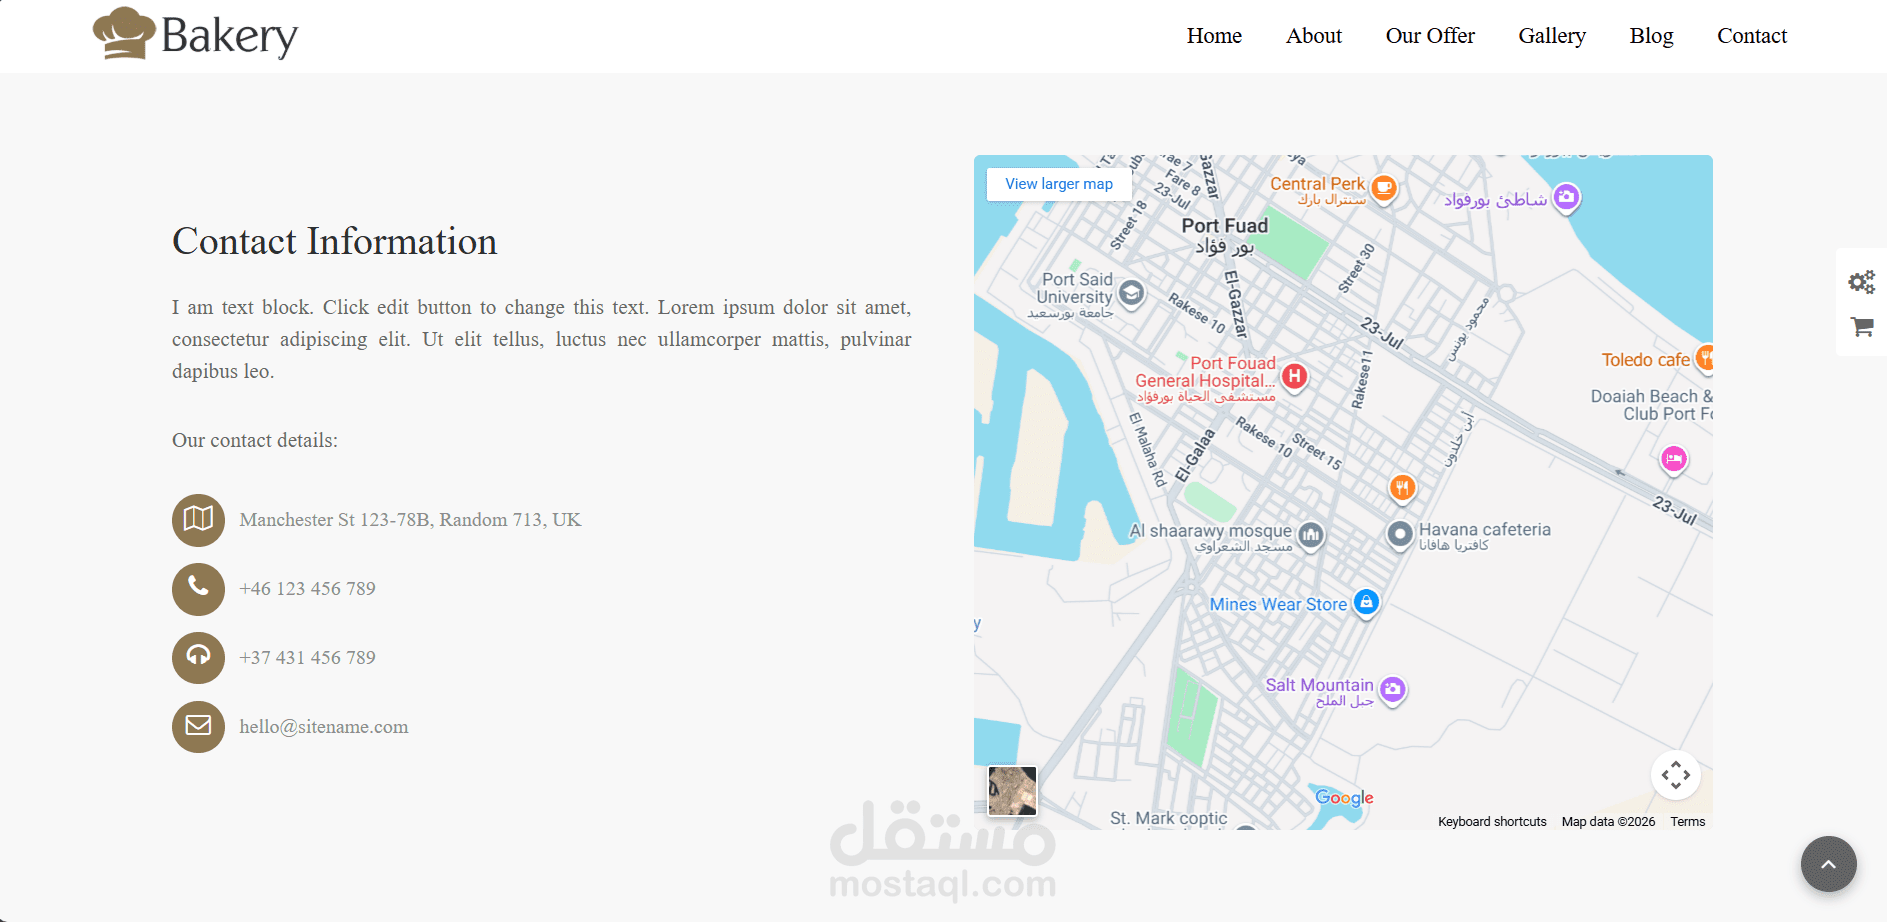Click hello@sitename.com email address
This screenshot has height=922, width=1887.
(x=324, y=727)
